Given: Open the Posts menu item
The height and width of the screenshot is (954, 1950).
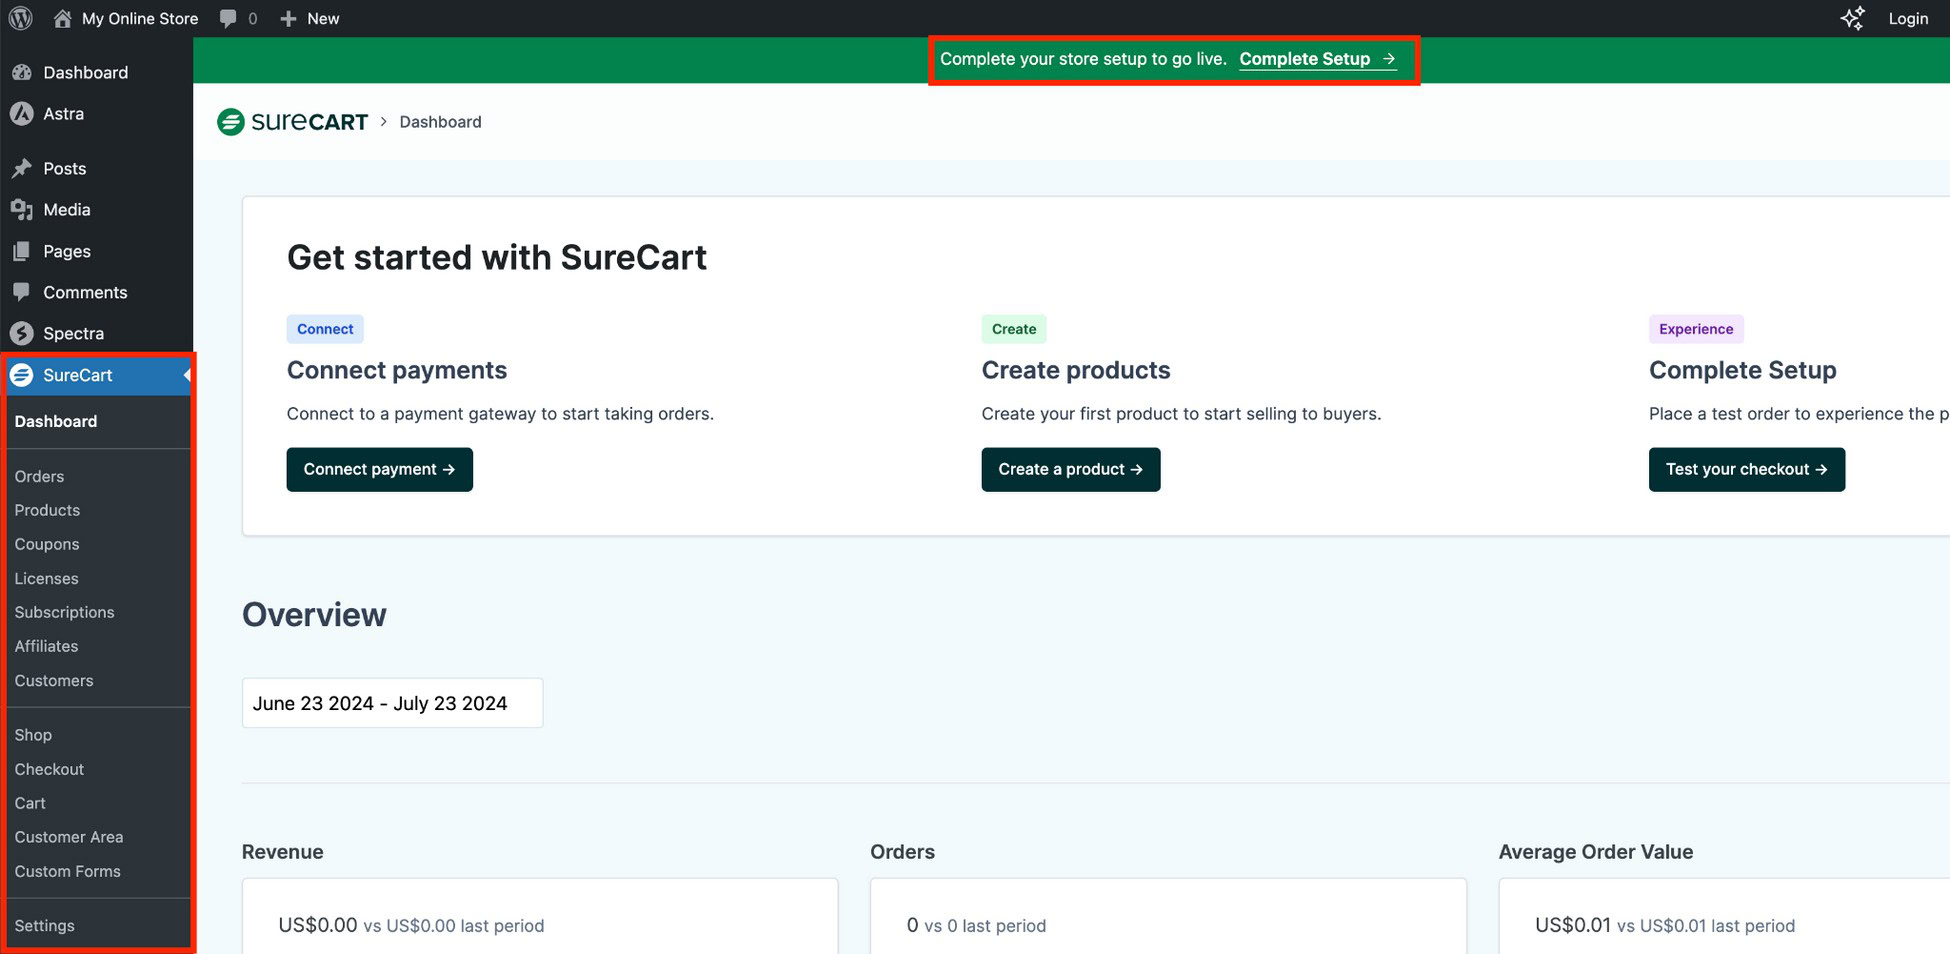Looking at the screenshot, I should (64, 168).
